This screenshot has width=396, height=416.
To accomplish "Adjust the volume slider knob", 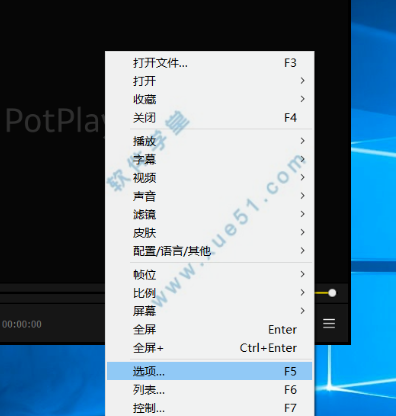I will [332, 293].
